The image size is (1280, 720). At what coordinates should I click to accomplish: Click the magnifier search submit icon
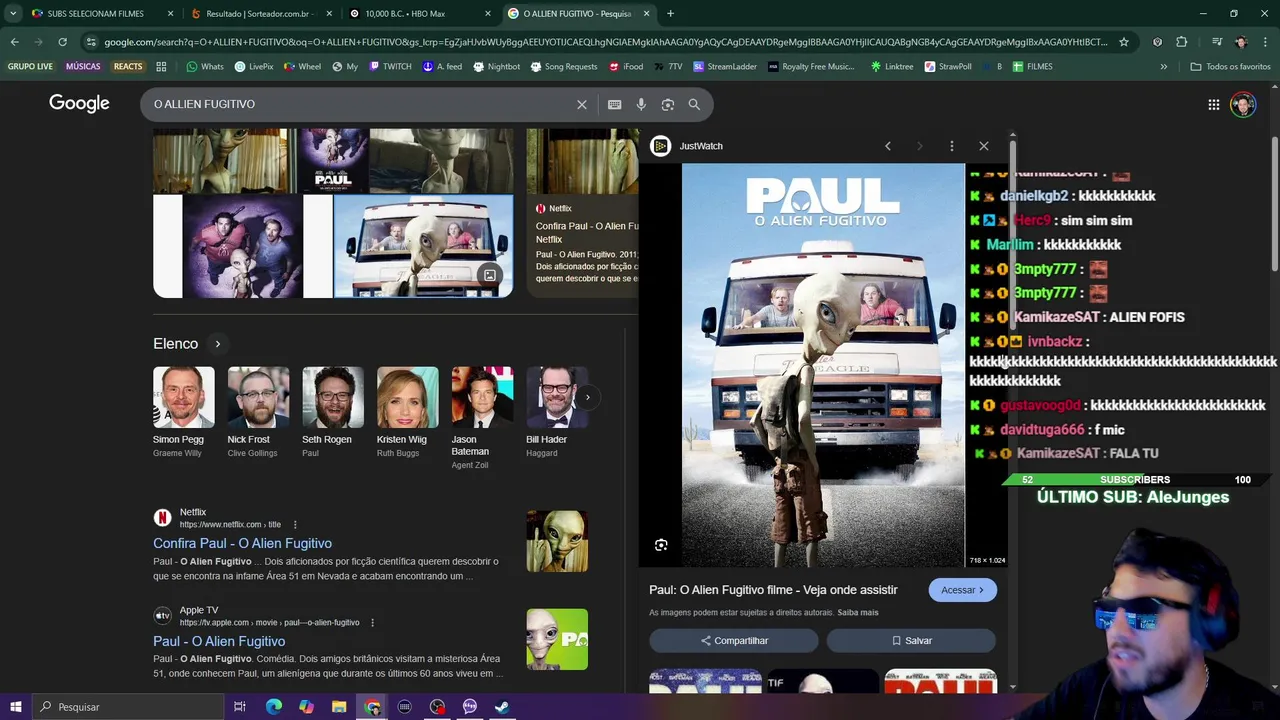pos(694,104)
